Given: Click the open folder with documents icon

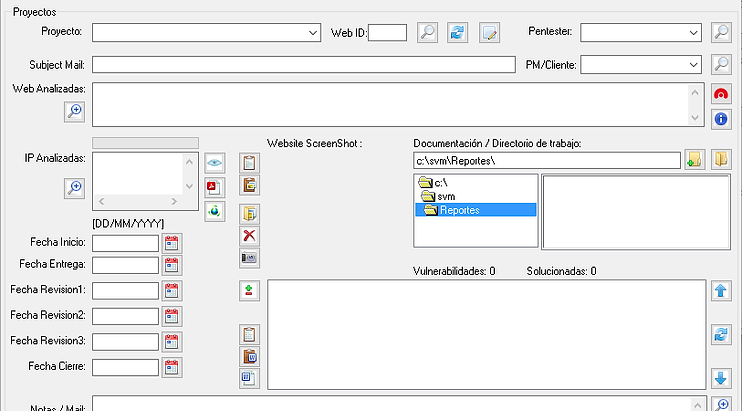Looking at the screenshot, I should (249, 214).
